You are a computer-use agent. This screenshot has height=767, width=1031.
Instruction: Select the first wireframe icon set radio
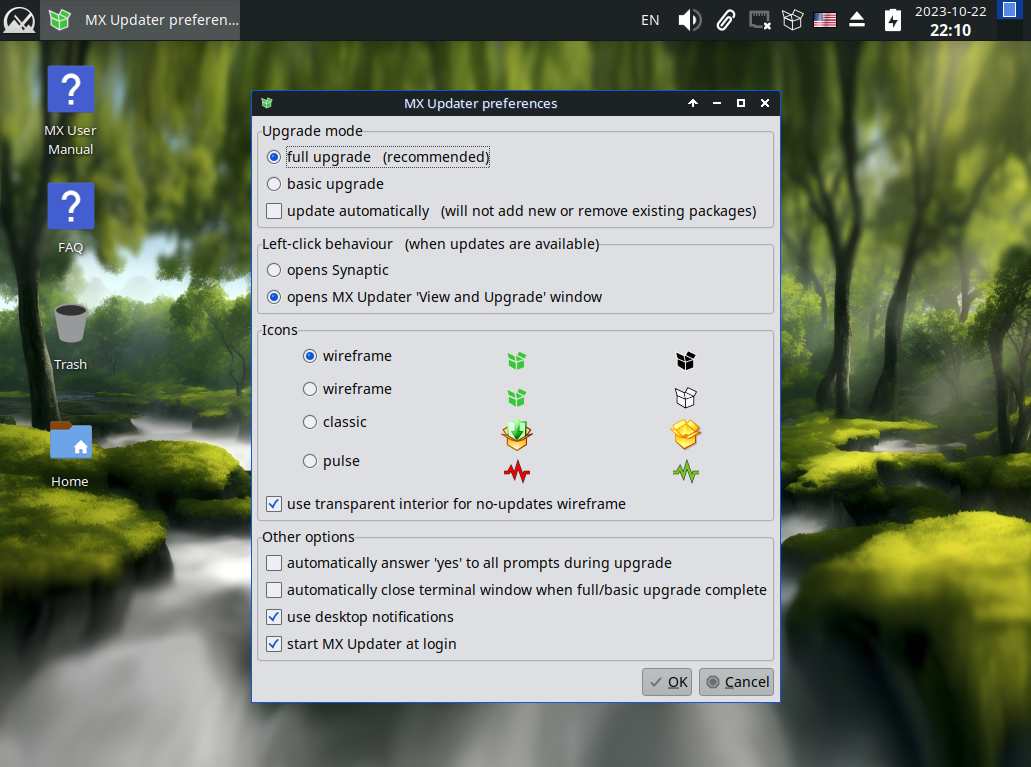[347, 356]
